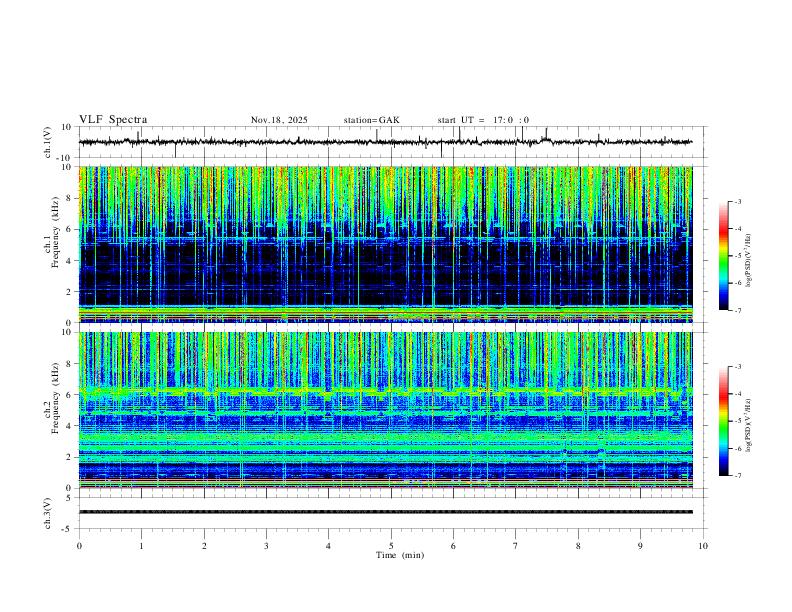Click the upper color bar "log(PSD)" label
This screenshot has height=612, width=792.
pos(748,261)
